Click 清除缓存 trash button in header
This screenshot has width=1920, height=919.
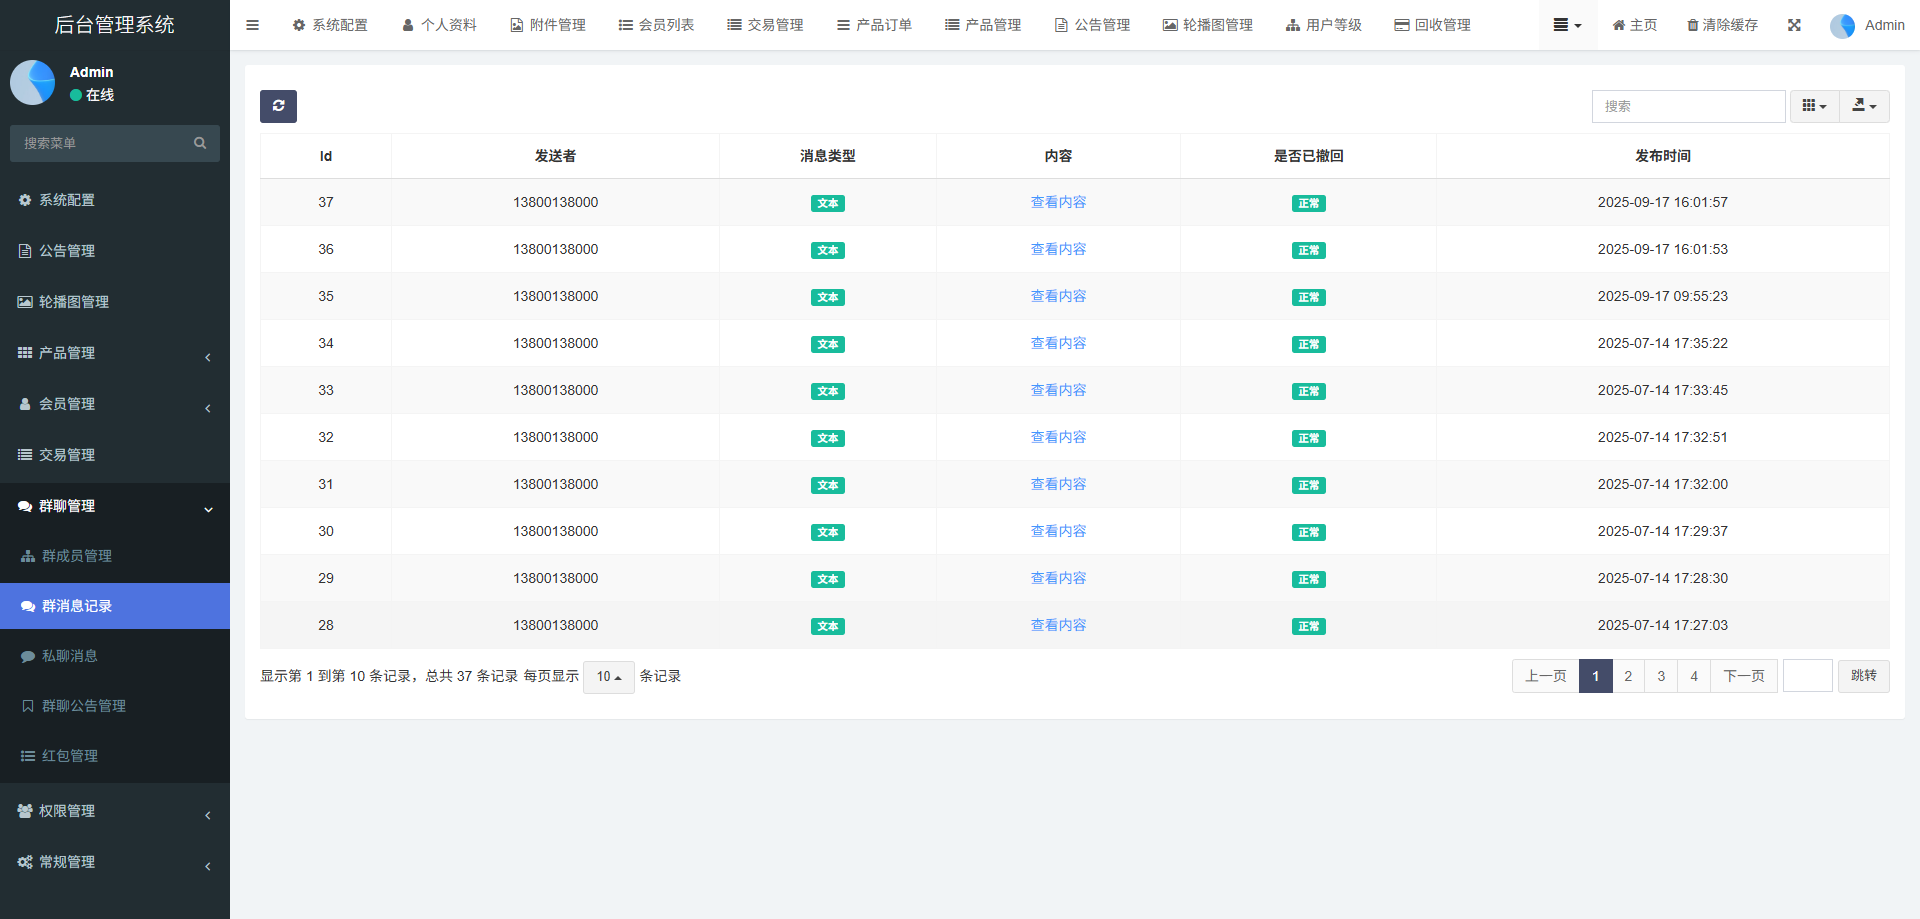[1722, 25]
